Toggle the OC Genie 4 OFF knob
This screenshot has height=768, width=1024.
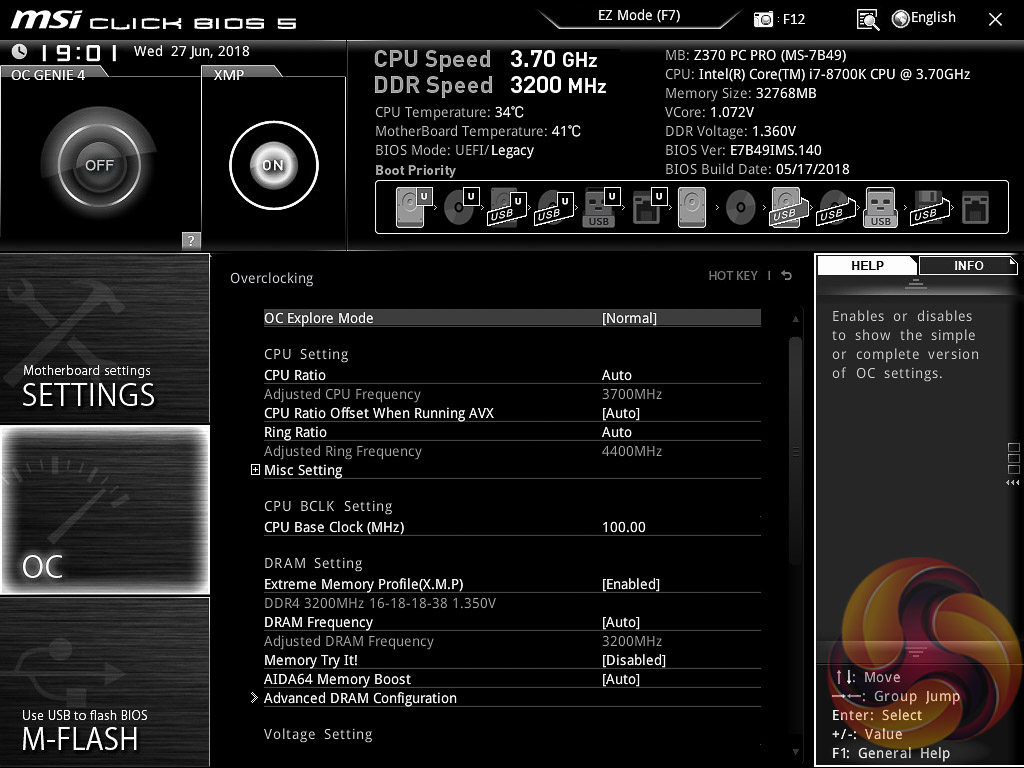[99, 165]
